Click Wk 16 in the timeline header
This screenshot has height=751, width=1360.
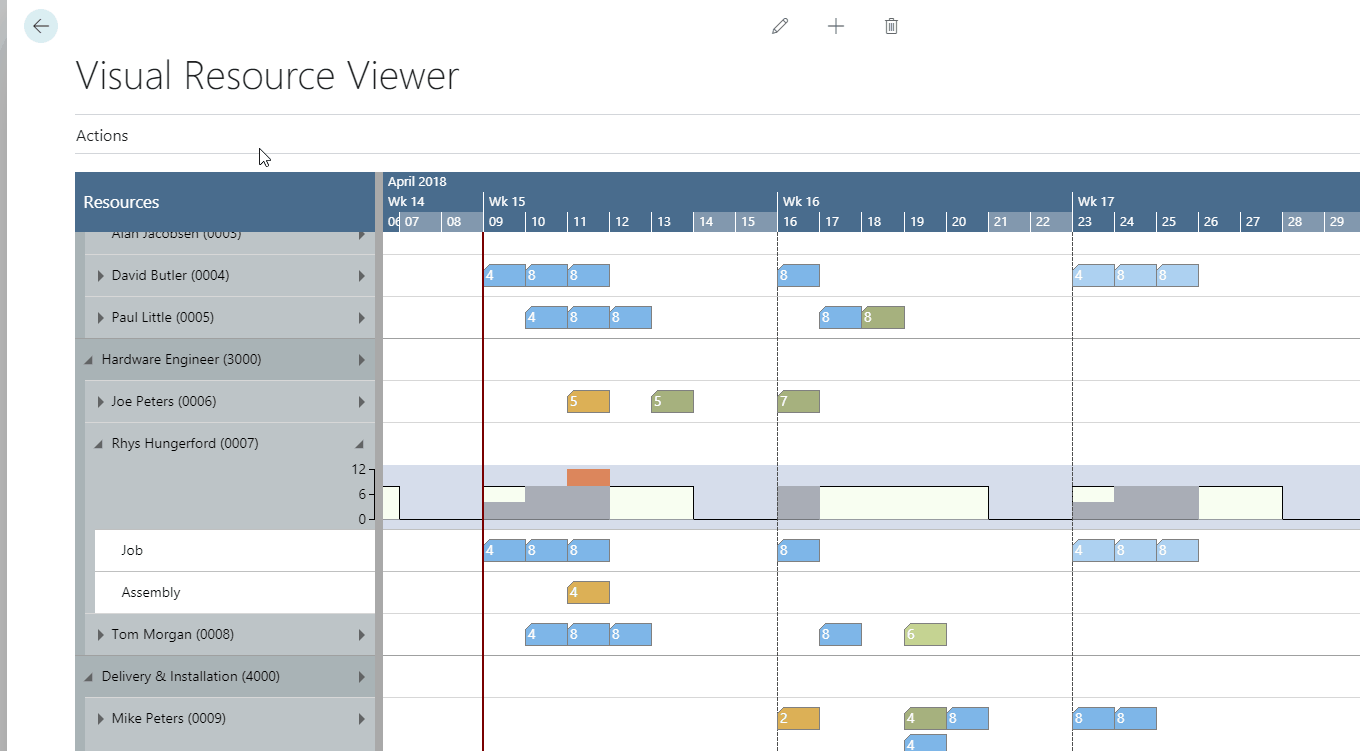coord(801,202)
